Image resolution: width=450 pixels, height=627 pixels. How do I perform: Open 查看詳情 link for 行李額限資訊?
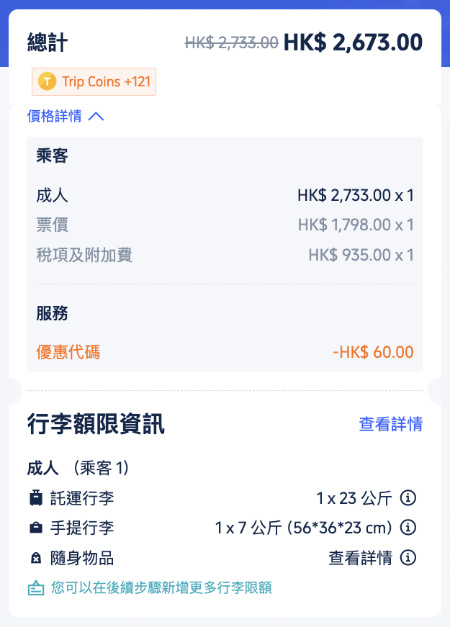pos(390,424)
